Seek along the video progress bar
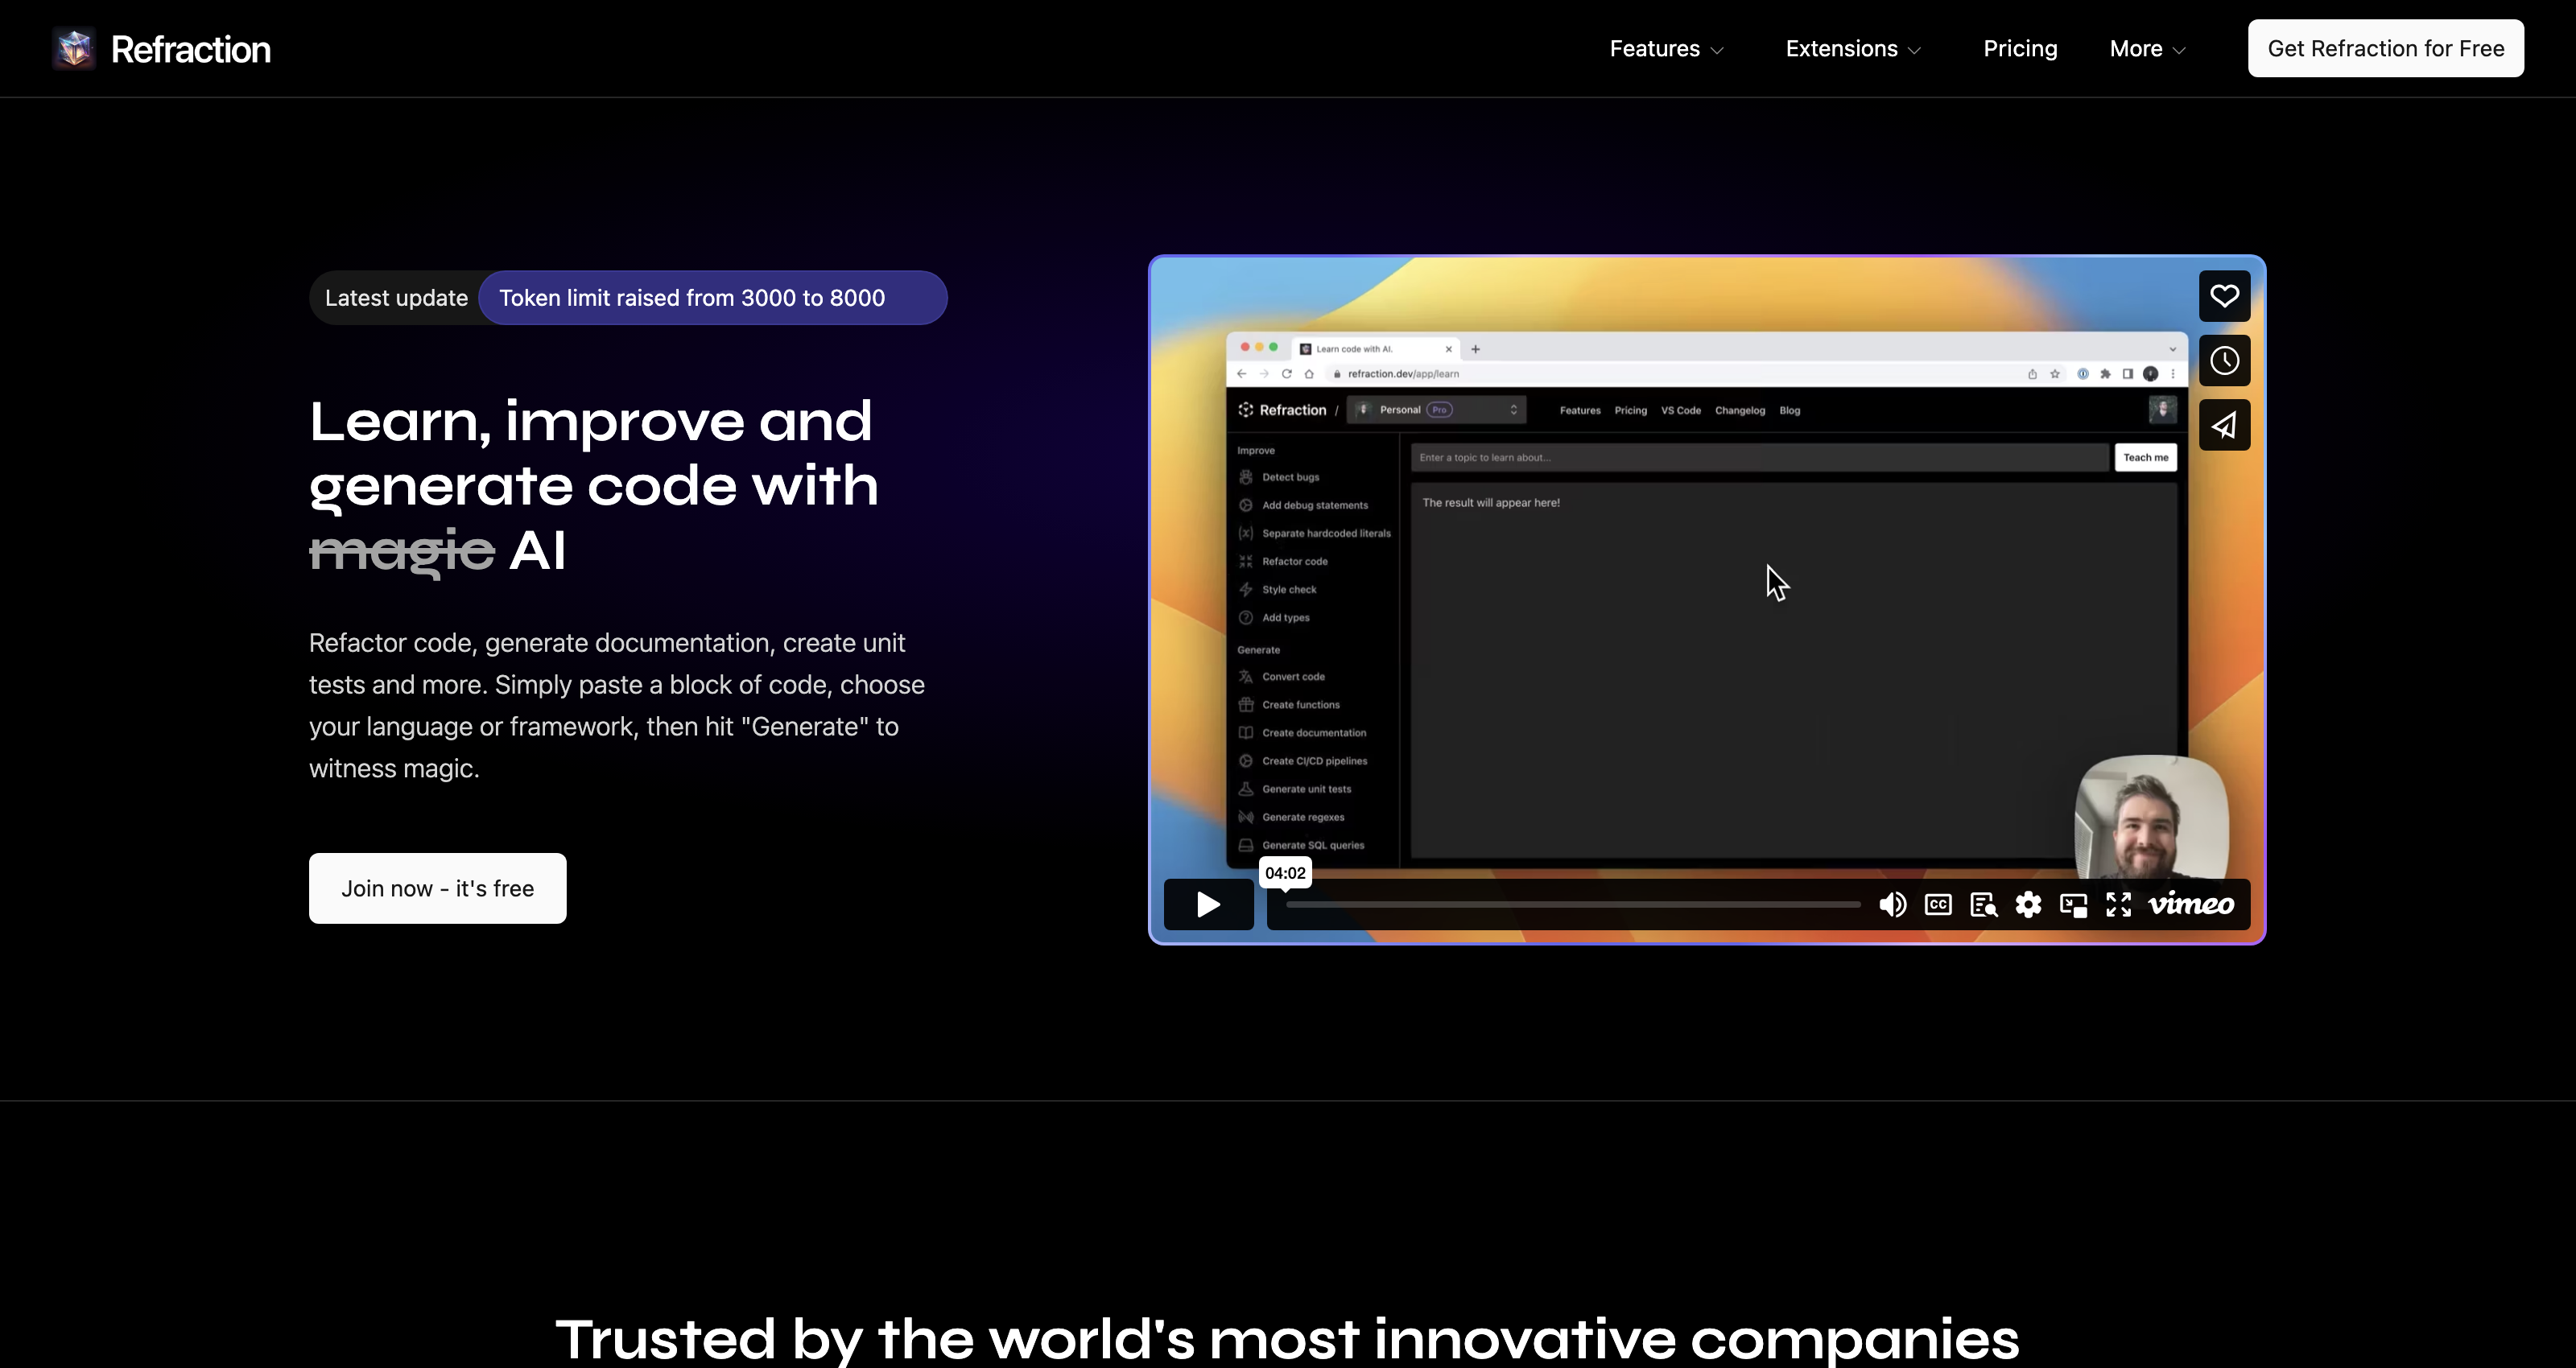Screen dimensions: 2576x1368 coord(1573,904)
